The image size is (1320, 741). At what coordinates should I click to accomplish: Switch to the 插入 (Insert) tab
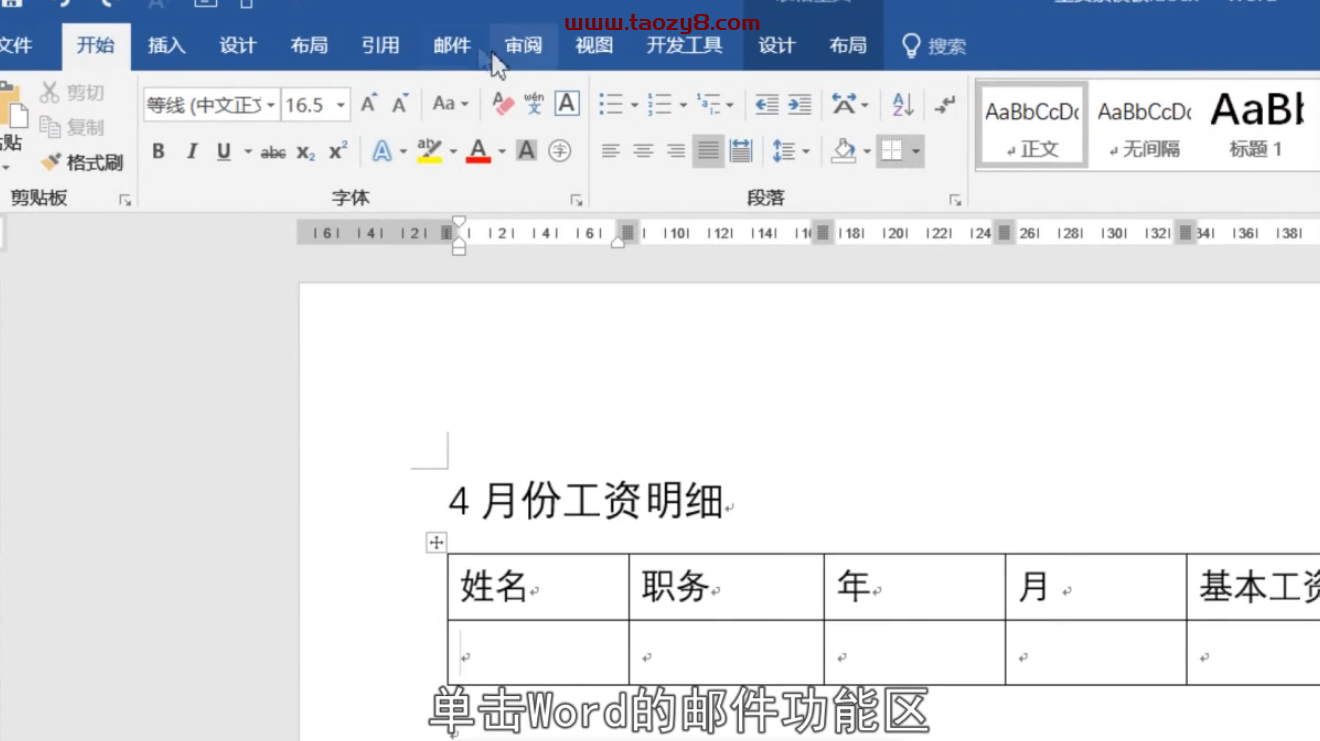click(x=167, y=45)
